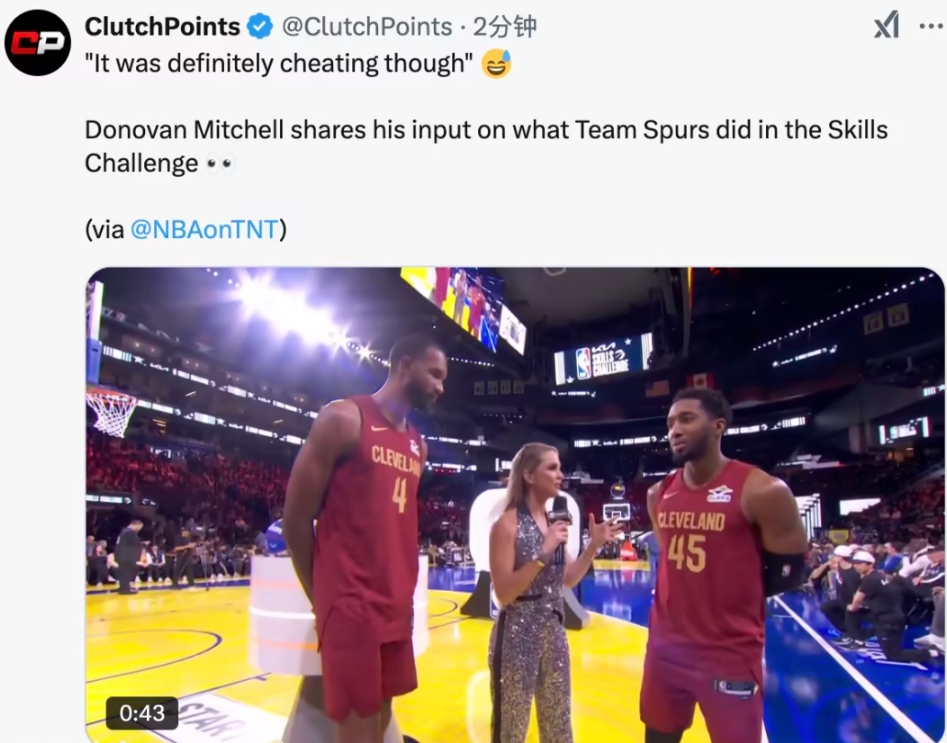Click the quoted "It was definitely cheating though" text
Image resolution: width=947 pixels, height=743 pixels.
279,63
